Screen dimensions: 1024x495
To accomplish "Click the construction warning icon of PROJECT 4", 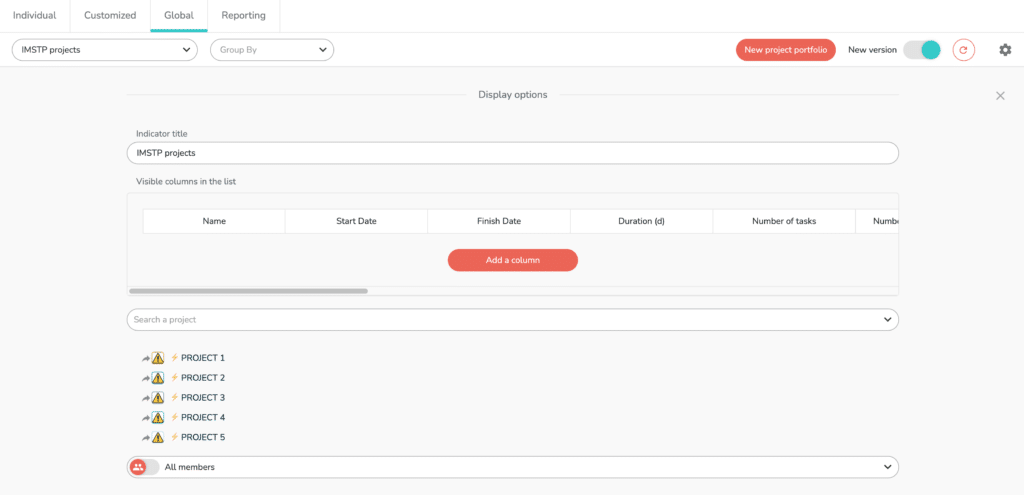I will pos(157,417).
